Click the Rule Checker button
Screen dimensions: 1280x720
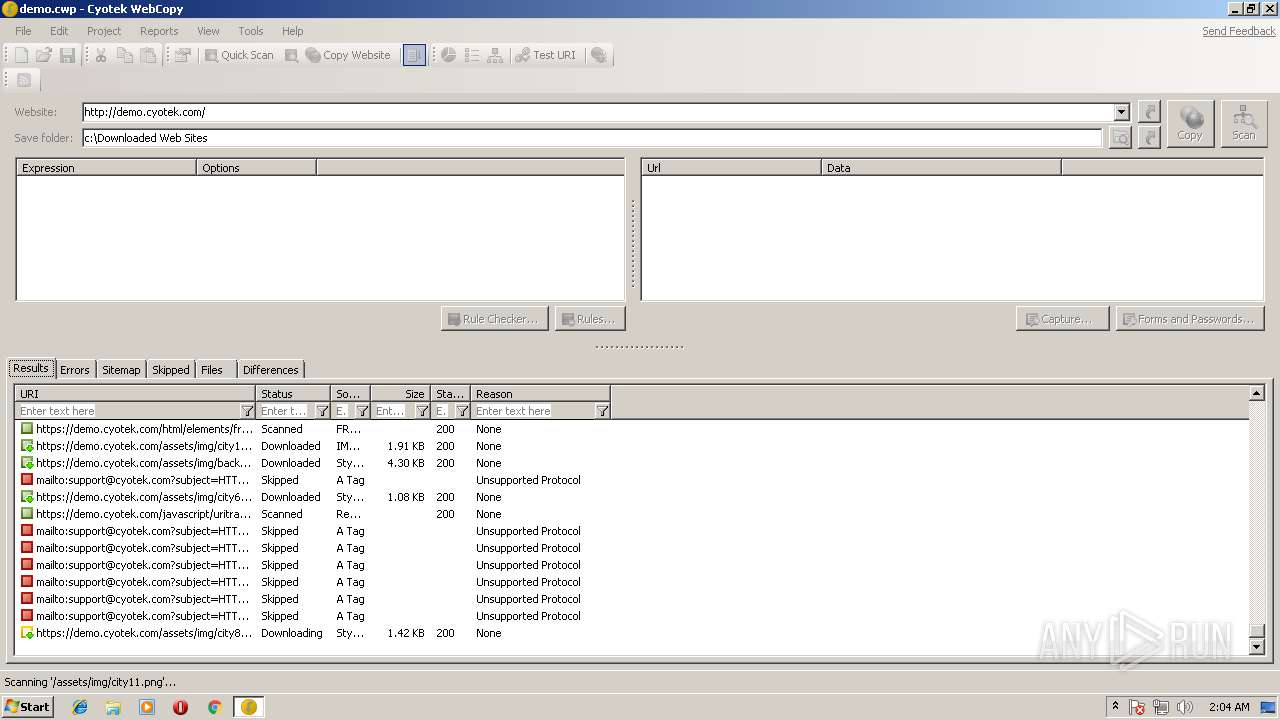494,319
